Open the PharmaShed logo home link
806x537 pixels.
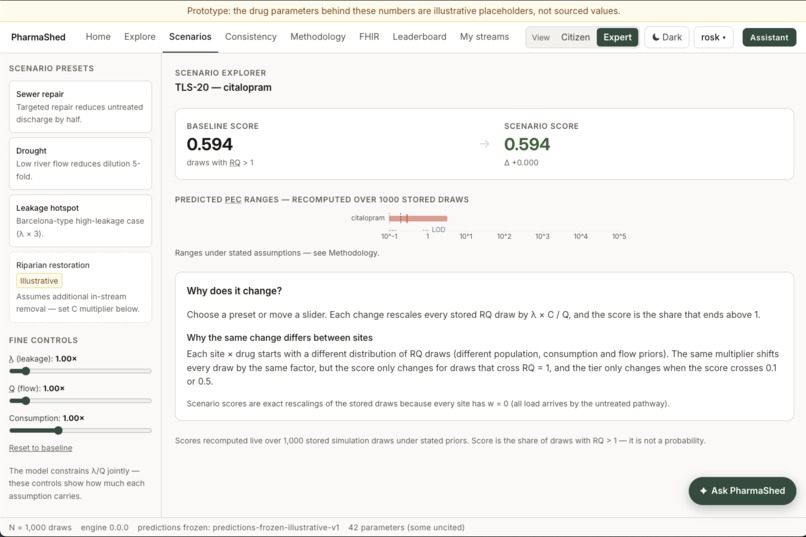click(38, 37)
